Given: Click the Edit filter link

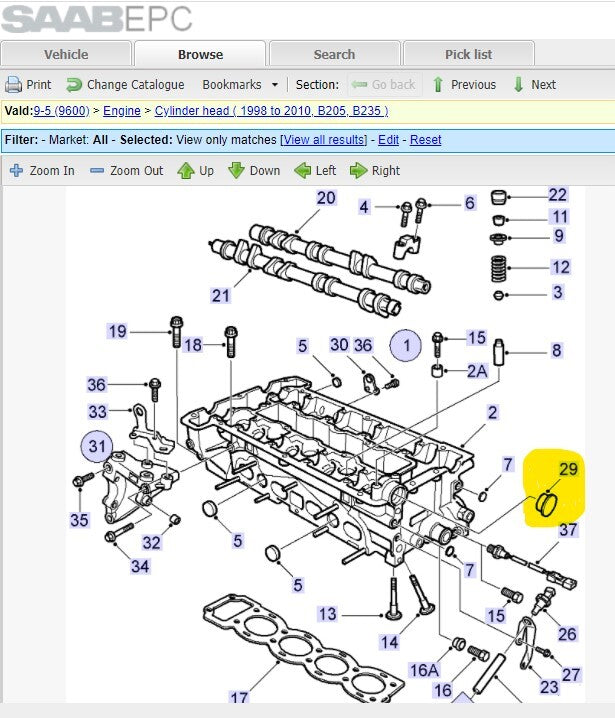Looking at the screenshot, I should click(x=388, y=140).
